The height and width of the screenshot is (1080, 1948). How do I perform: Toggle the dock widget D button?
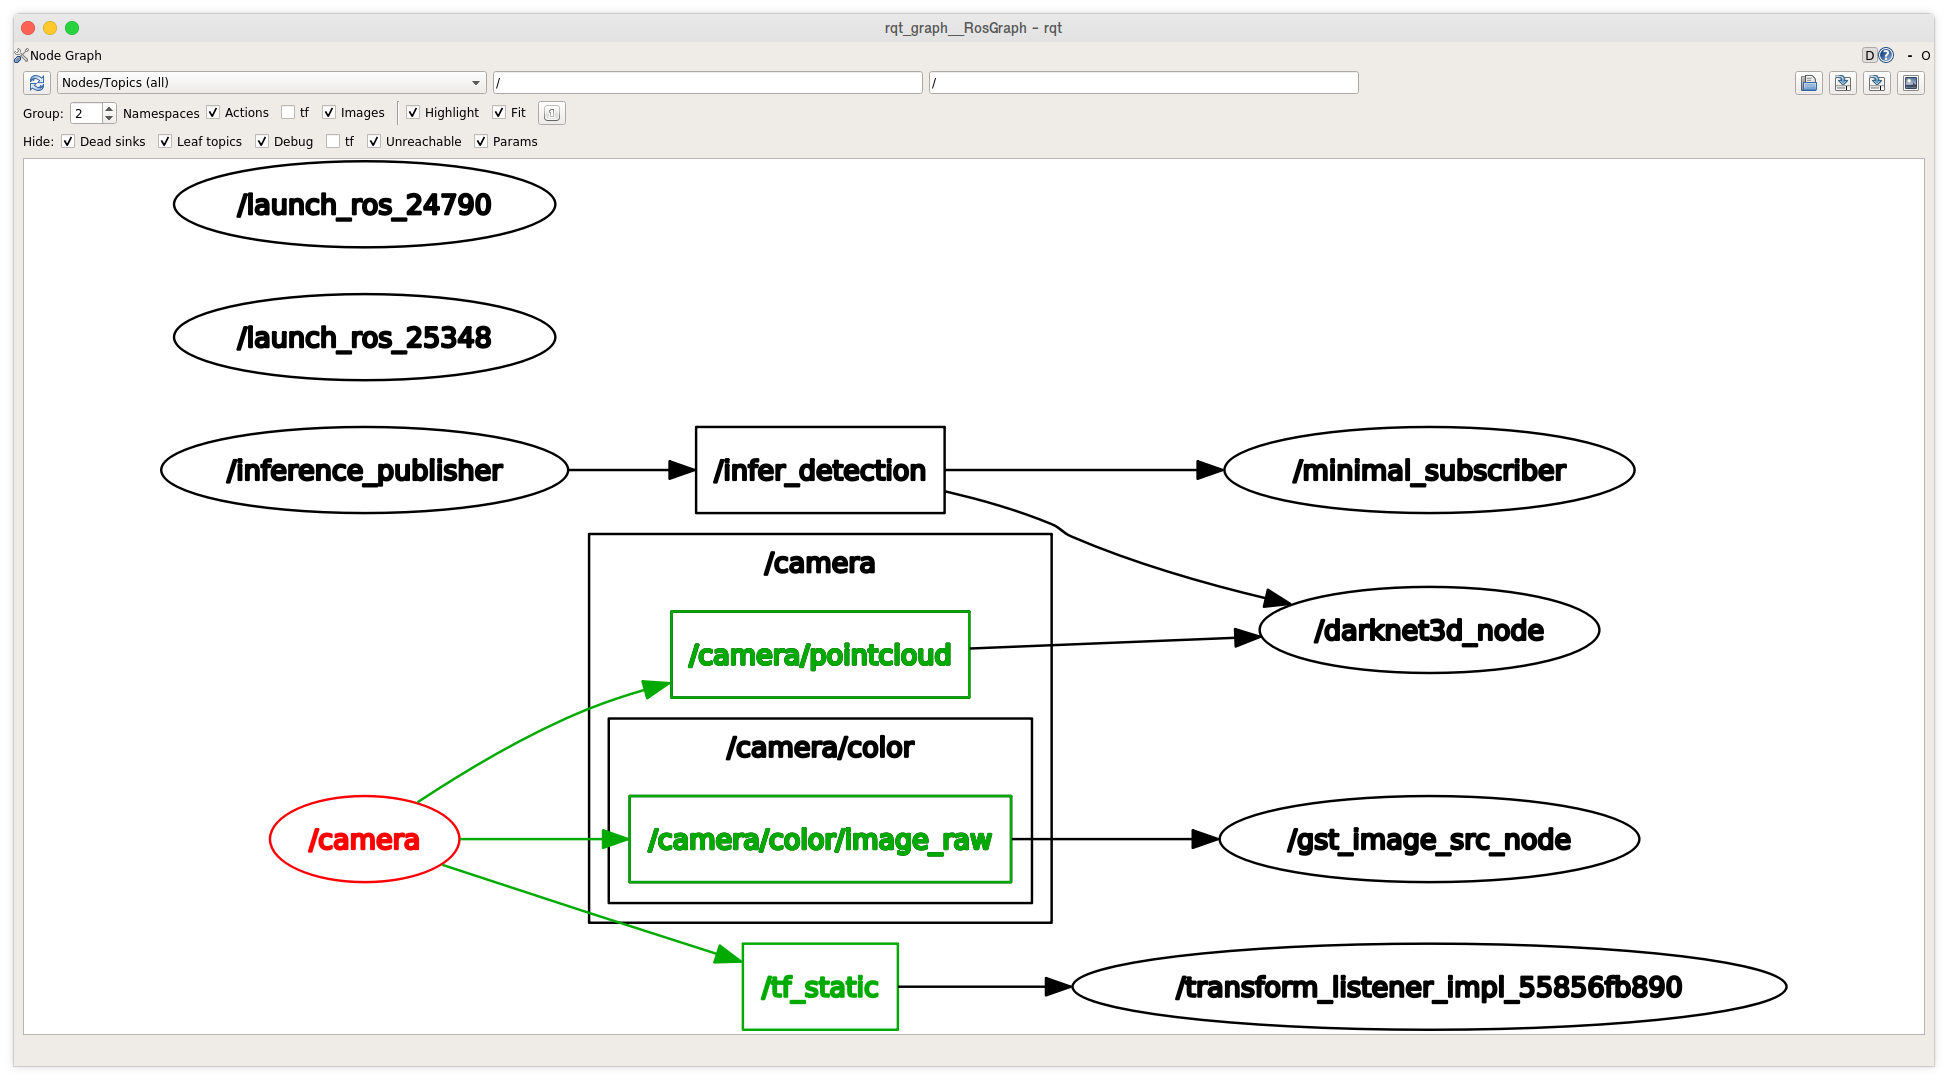pos(1869,56)
